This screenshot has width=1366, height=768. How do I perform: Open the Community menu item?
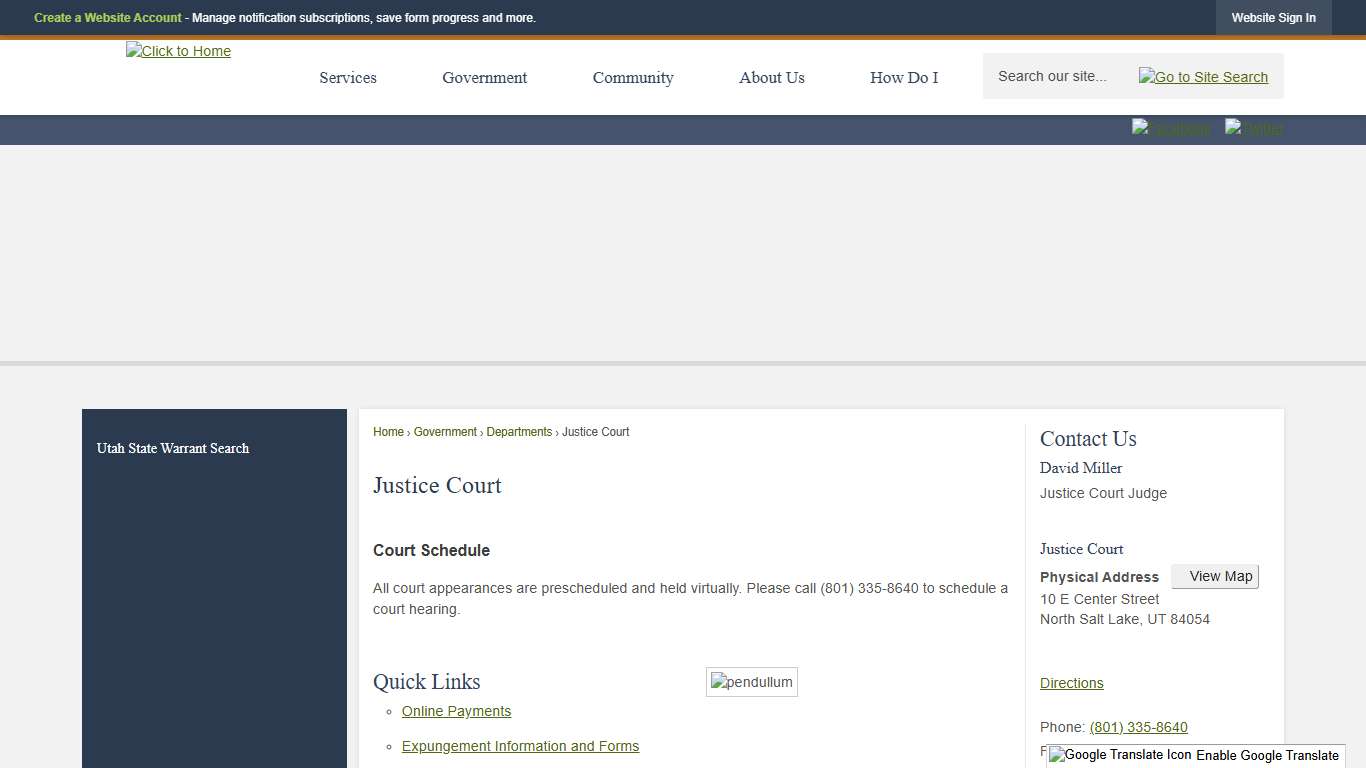632,77
